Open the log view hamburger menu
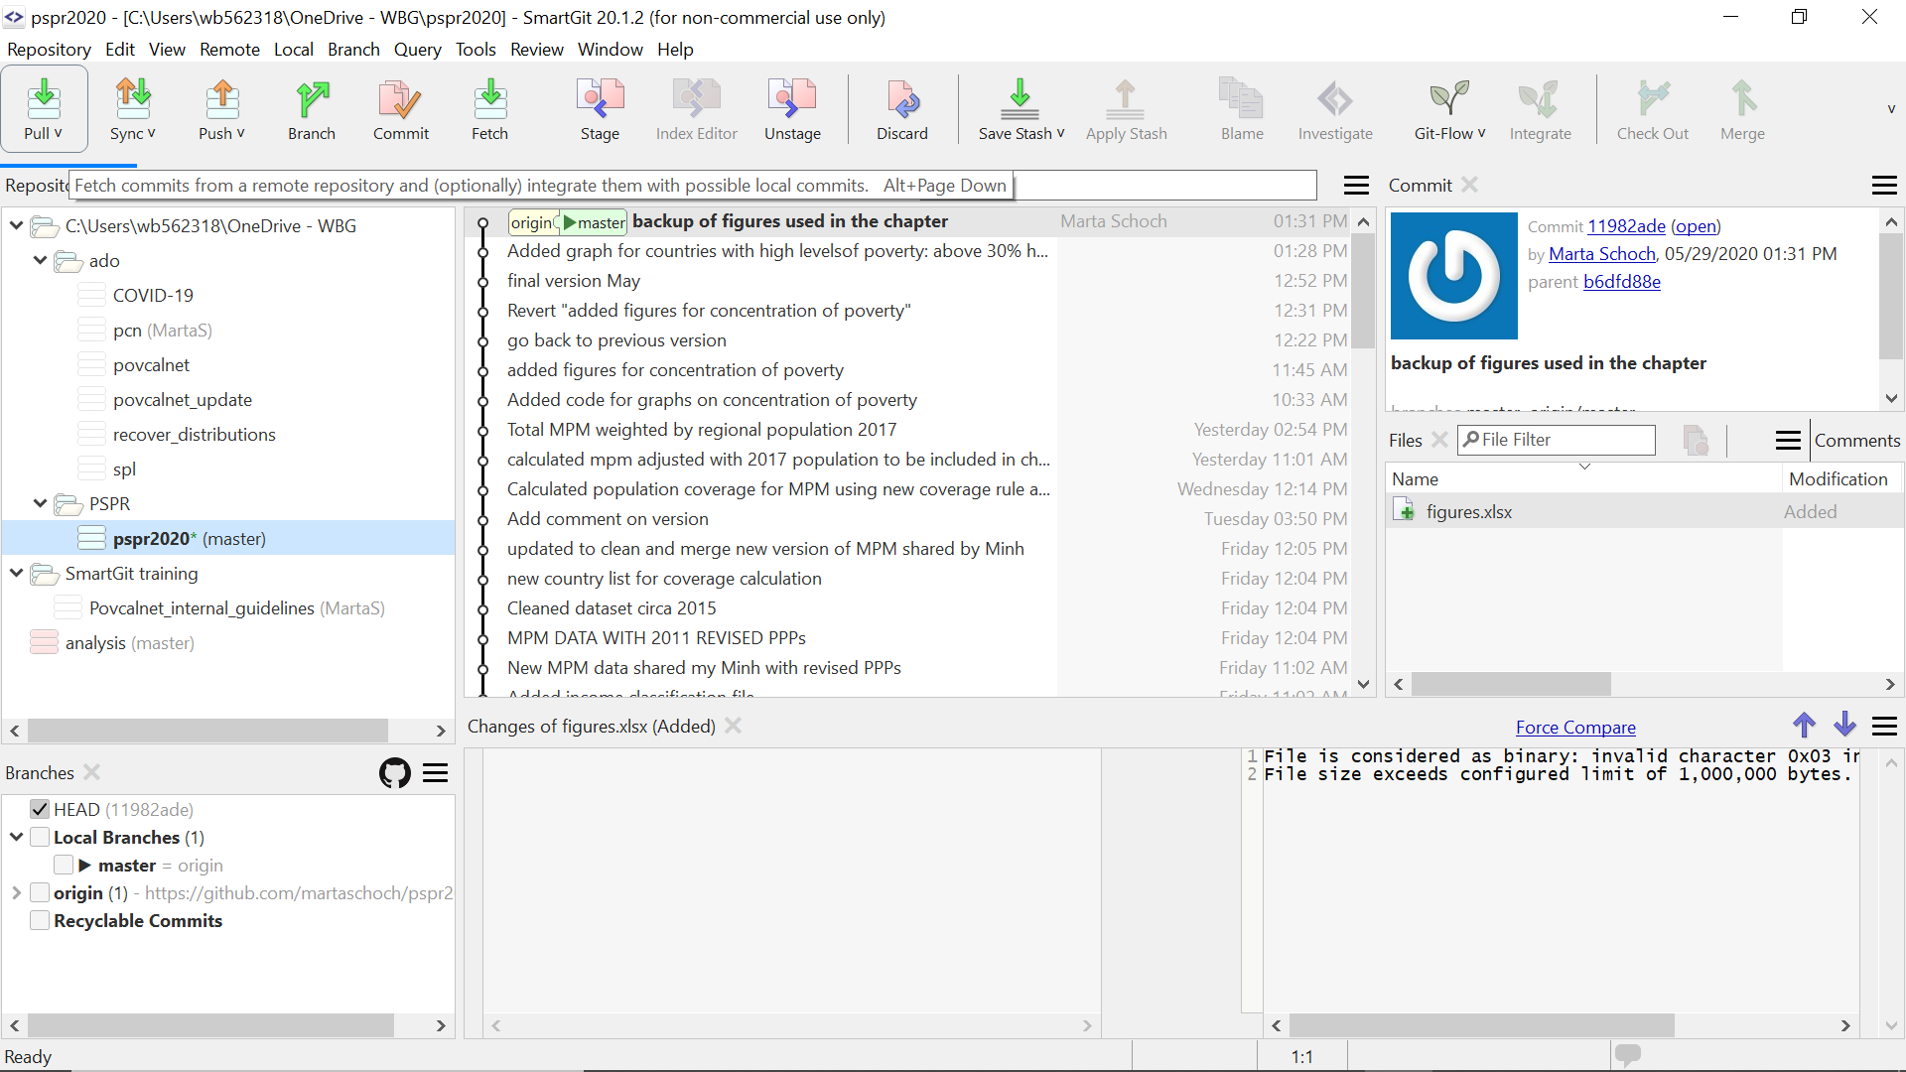This screenshot has height=1072, width=1906. pyautogui.click(x=1356, y=185)
